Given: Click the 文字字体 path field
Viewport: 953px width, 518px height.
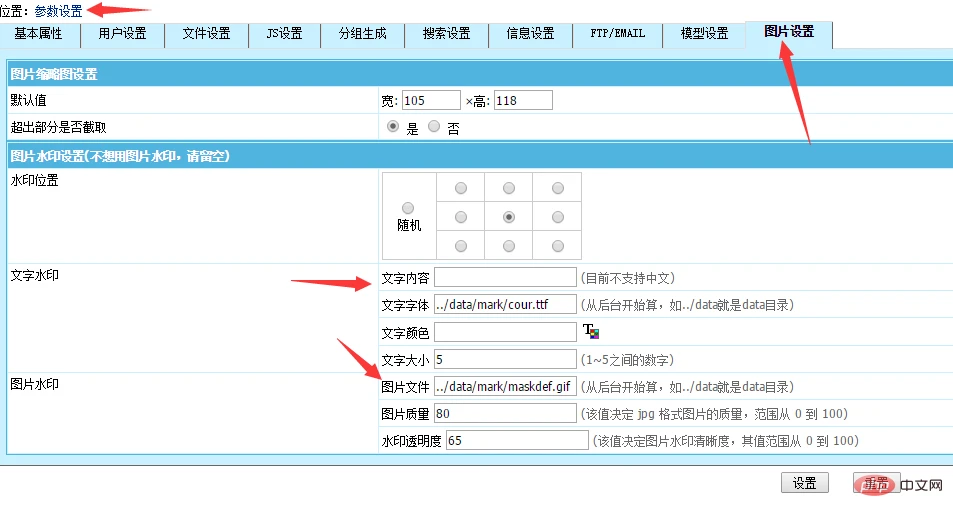Looking at the screenshot, I should pos(505,304).
